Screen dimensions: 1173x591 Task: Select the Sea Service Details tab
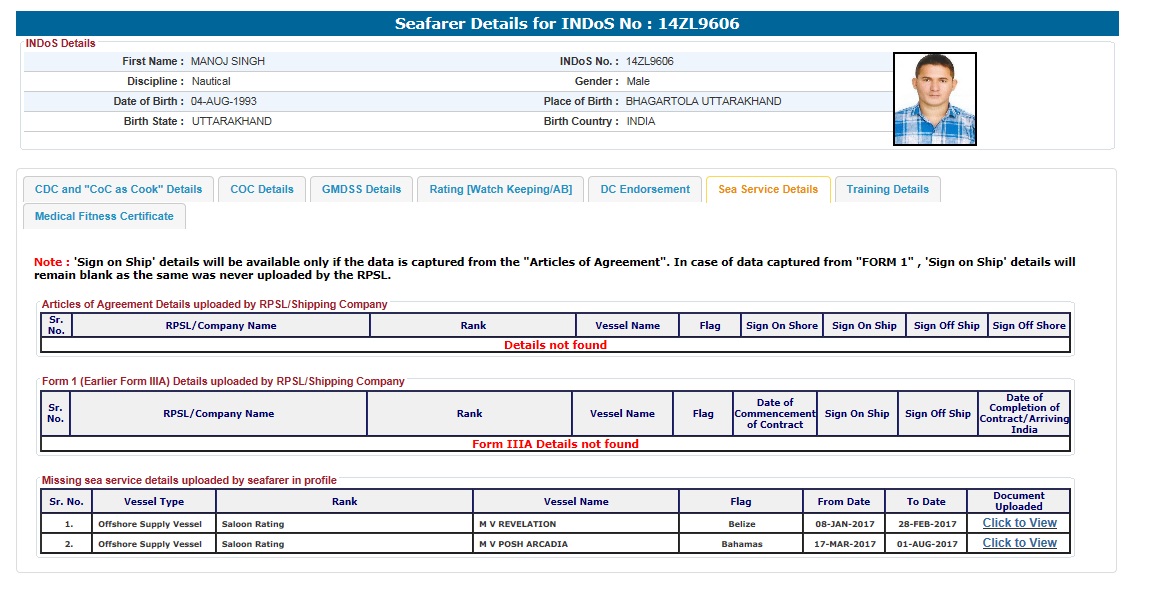(x=767, y=189)
